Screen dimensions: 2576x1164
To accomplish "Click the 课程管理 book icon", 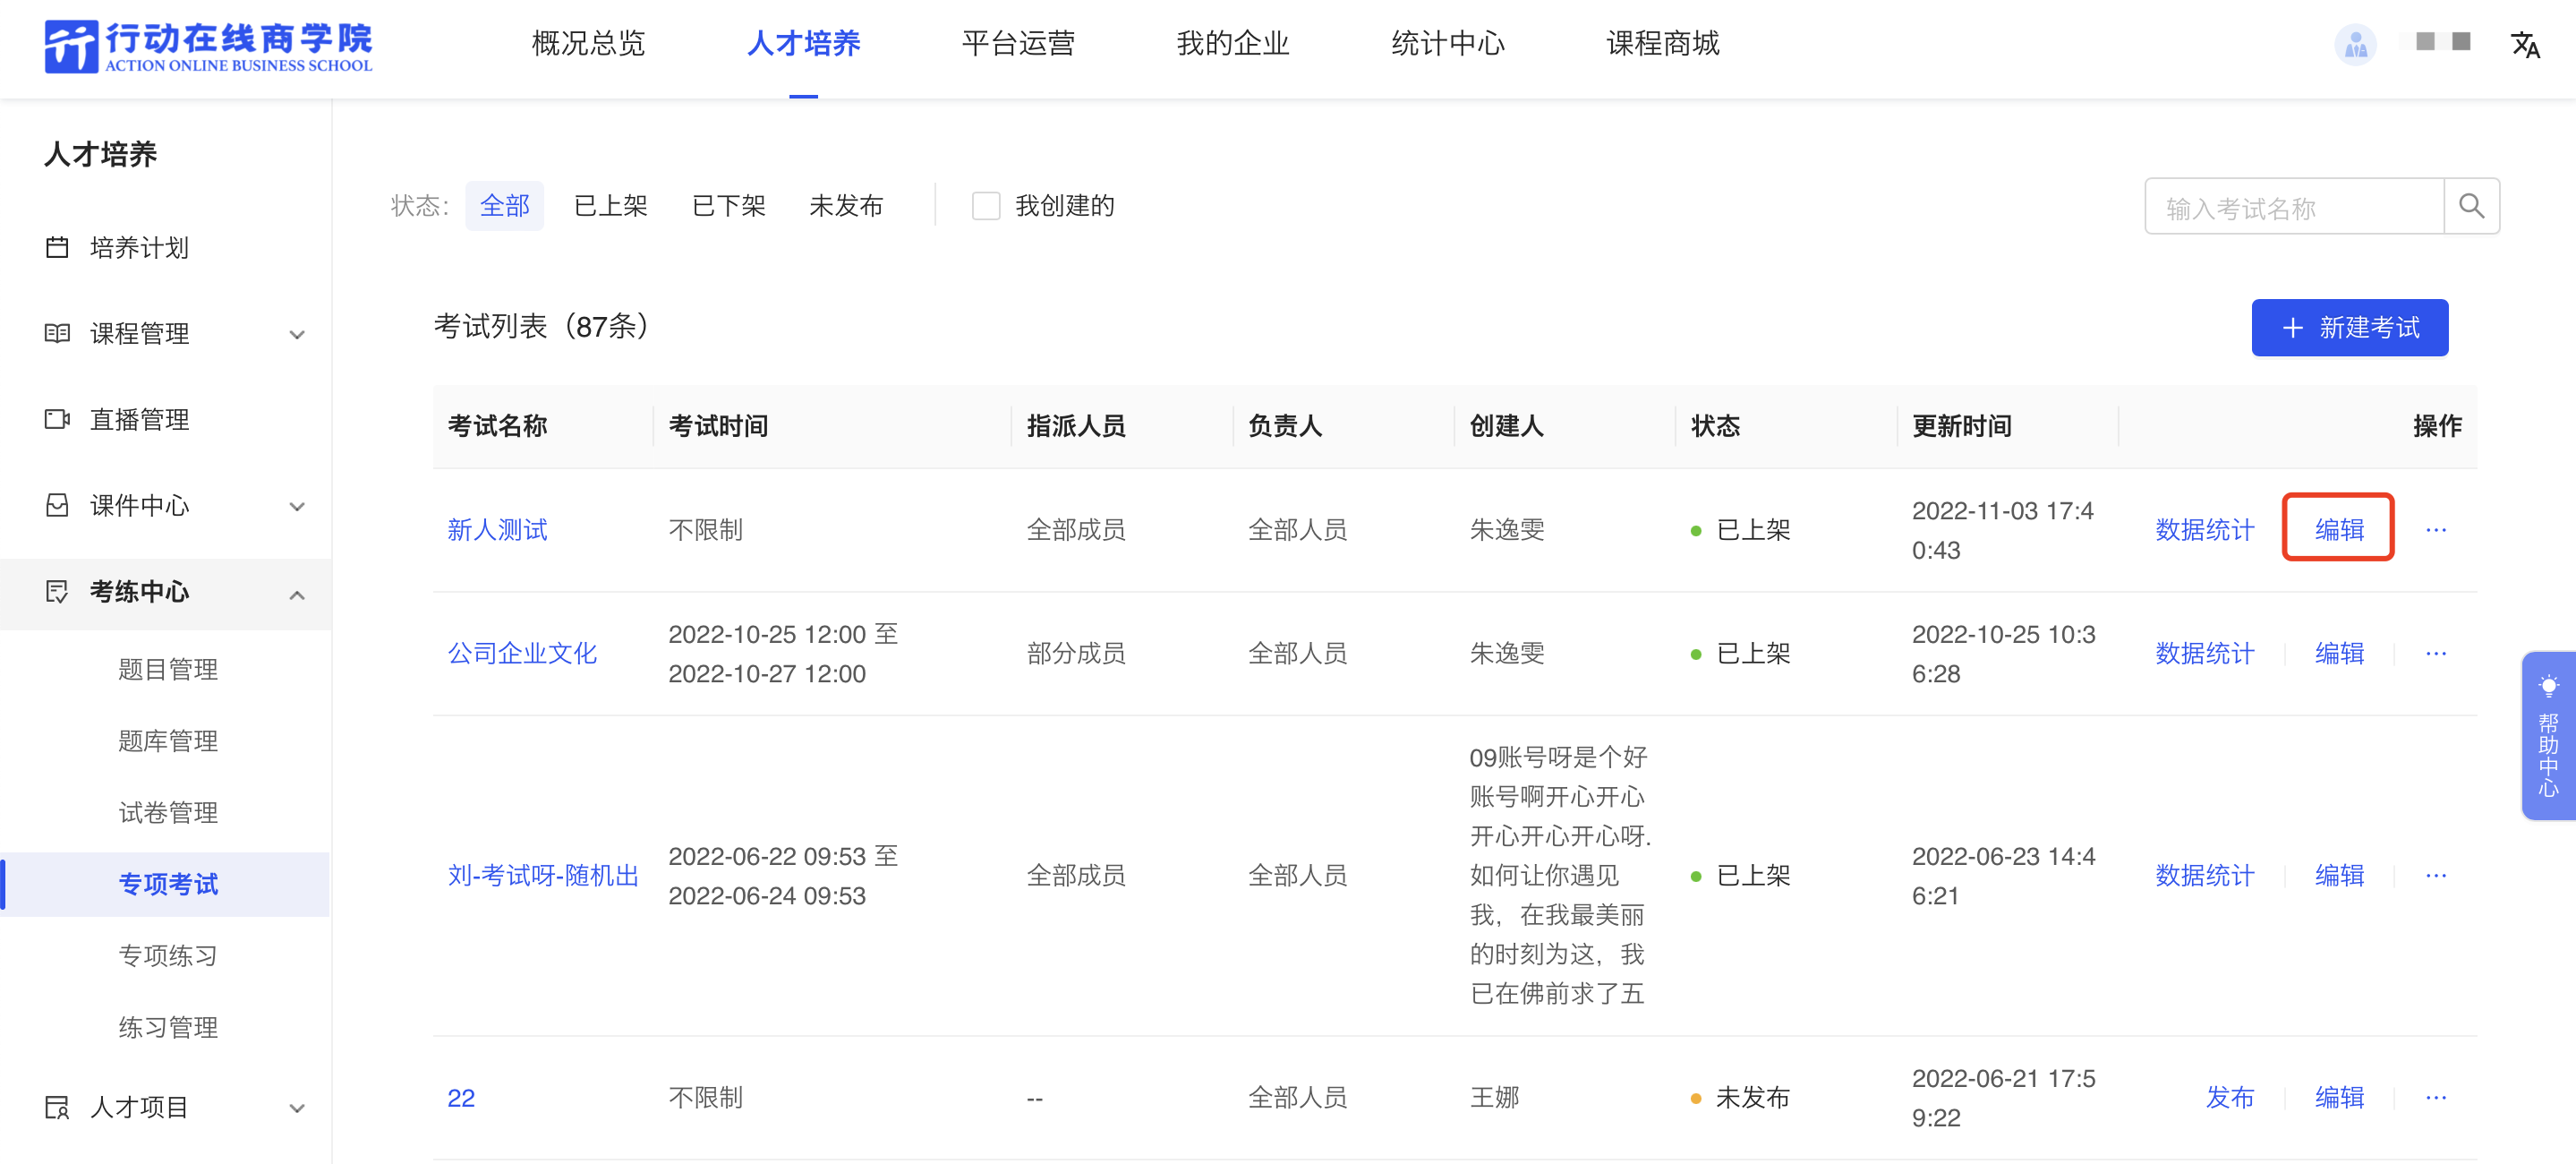I will 57,333.
